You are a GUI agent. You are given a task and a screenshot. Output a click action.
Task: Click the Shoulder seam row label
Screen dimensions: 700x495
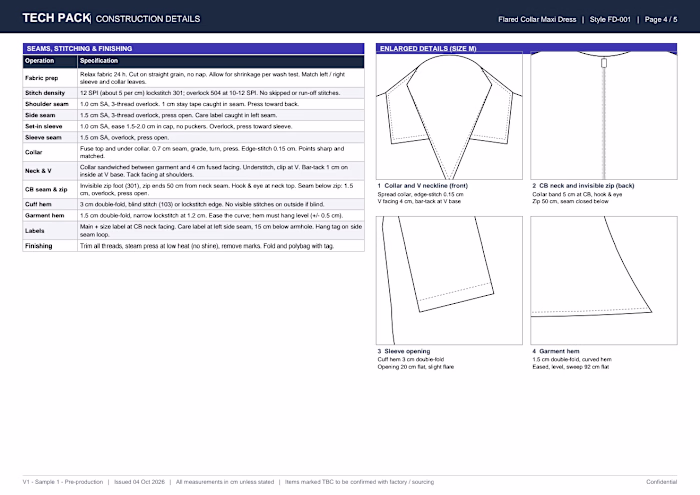(x=47, y=104)
